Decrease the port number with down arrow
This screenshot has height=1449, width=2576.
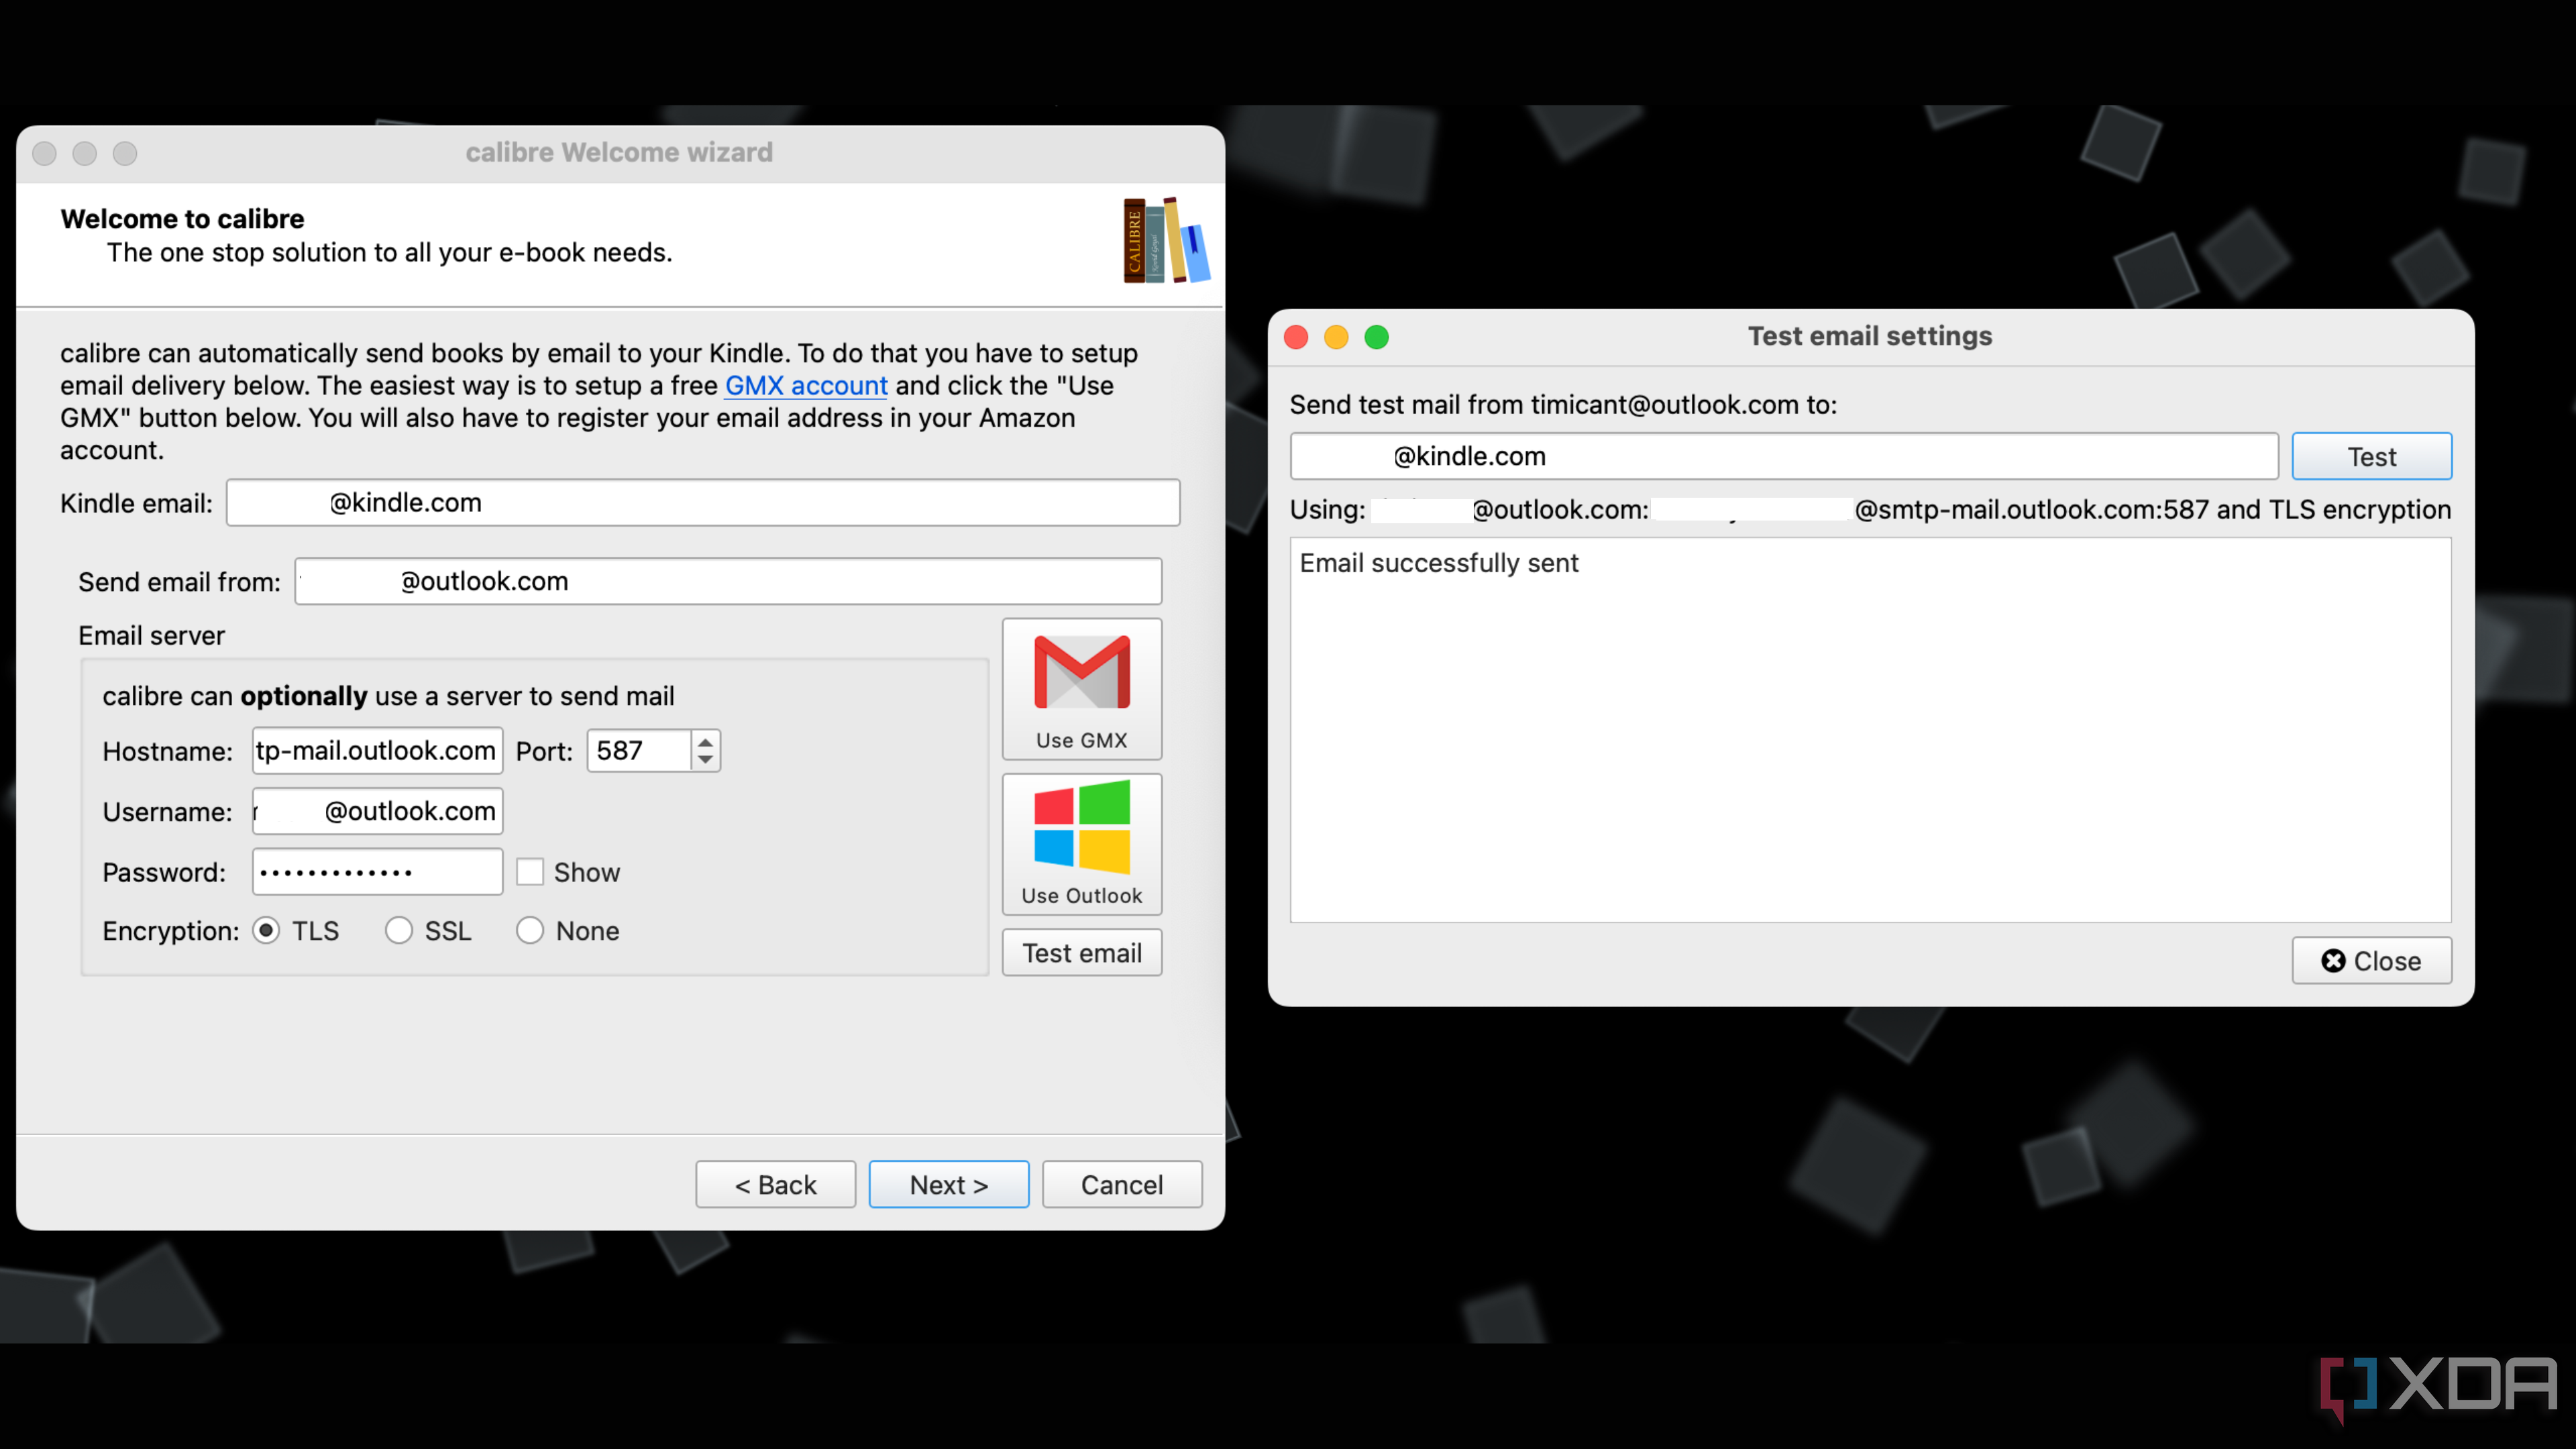tap(706, 760)
